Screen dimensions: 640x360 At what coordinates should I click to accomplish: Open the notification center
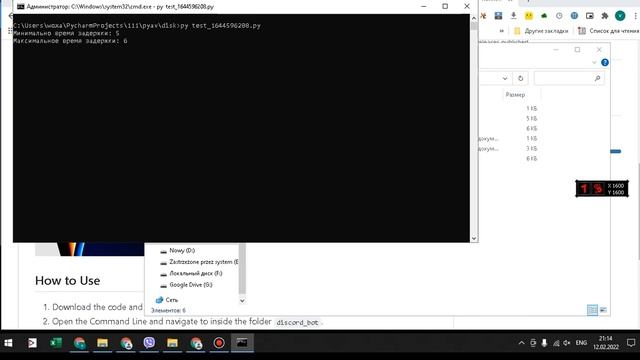point(631,343)
